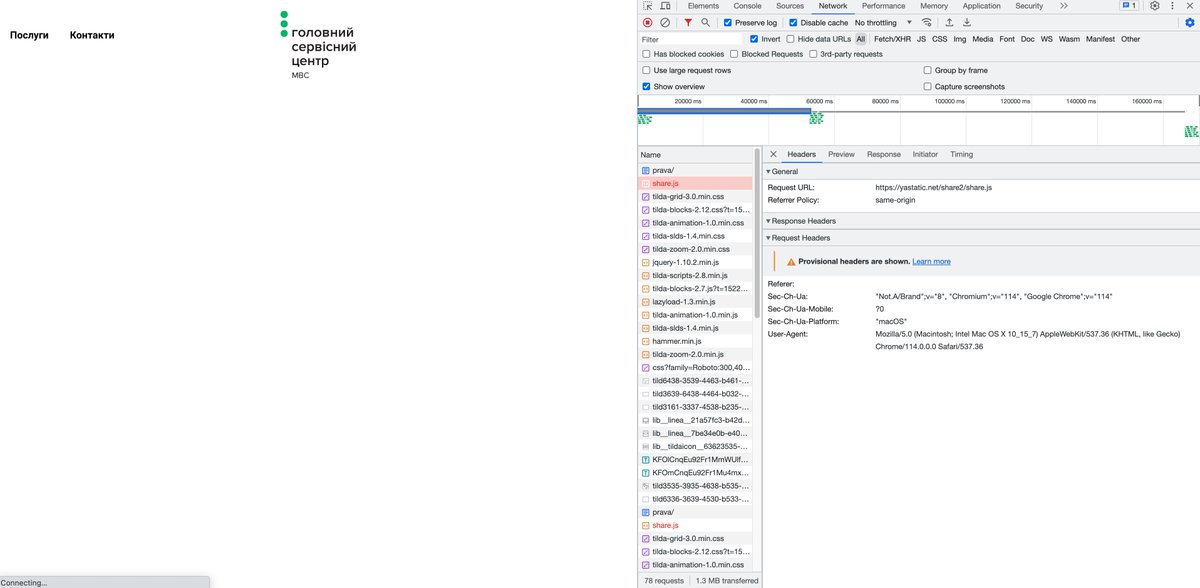This screenshot has width=1200, height=588.
Task: Open DevTools three-dot customize menu
Action: coord(1172,6)
